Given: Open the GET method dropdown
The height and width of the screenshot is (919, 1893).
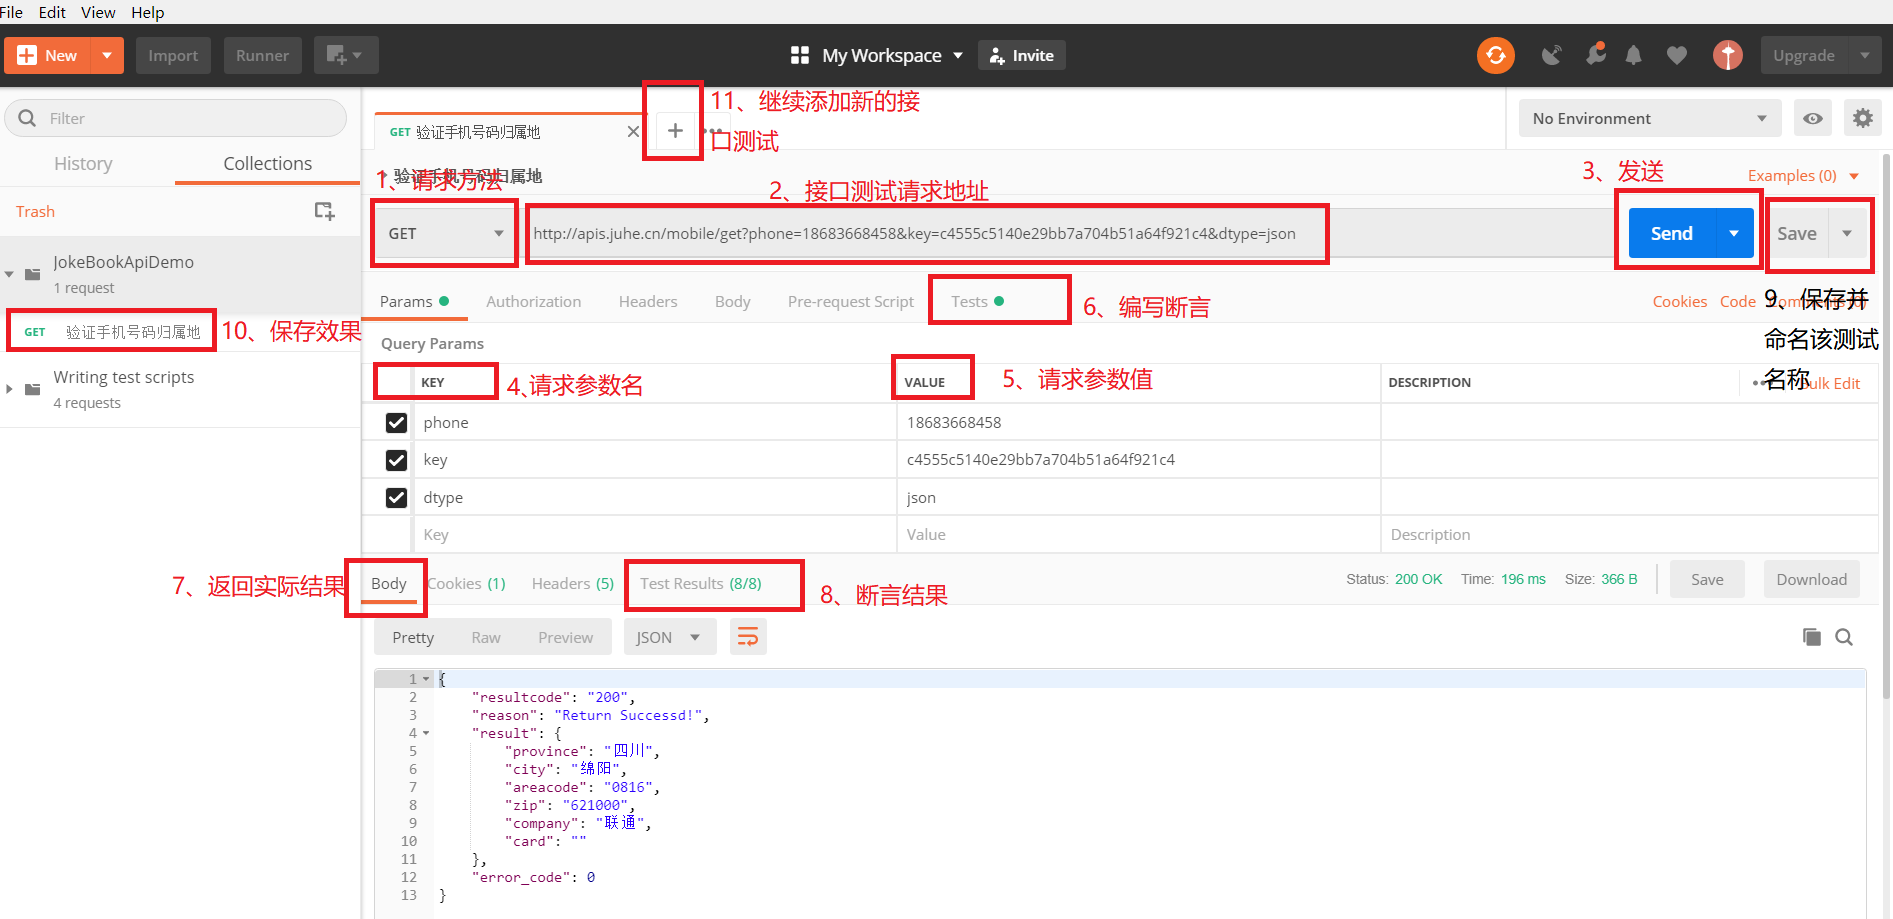Looking at the screenshot, I should pos(445,233).
